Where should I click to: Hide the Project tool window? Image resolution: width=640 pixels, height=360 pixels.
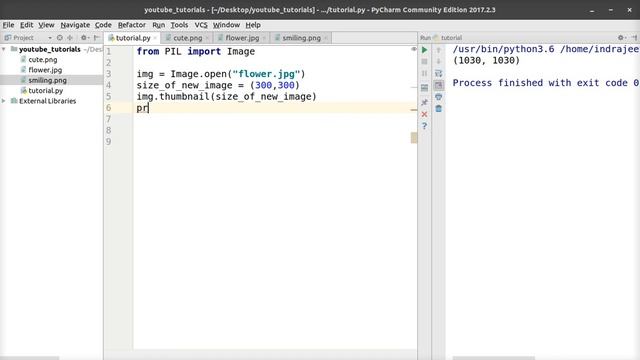coord(97,38)
